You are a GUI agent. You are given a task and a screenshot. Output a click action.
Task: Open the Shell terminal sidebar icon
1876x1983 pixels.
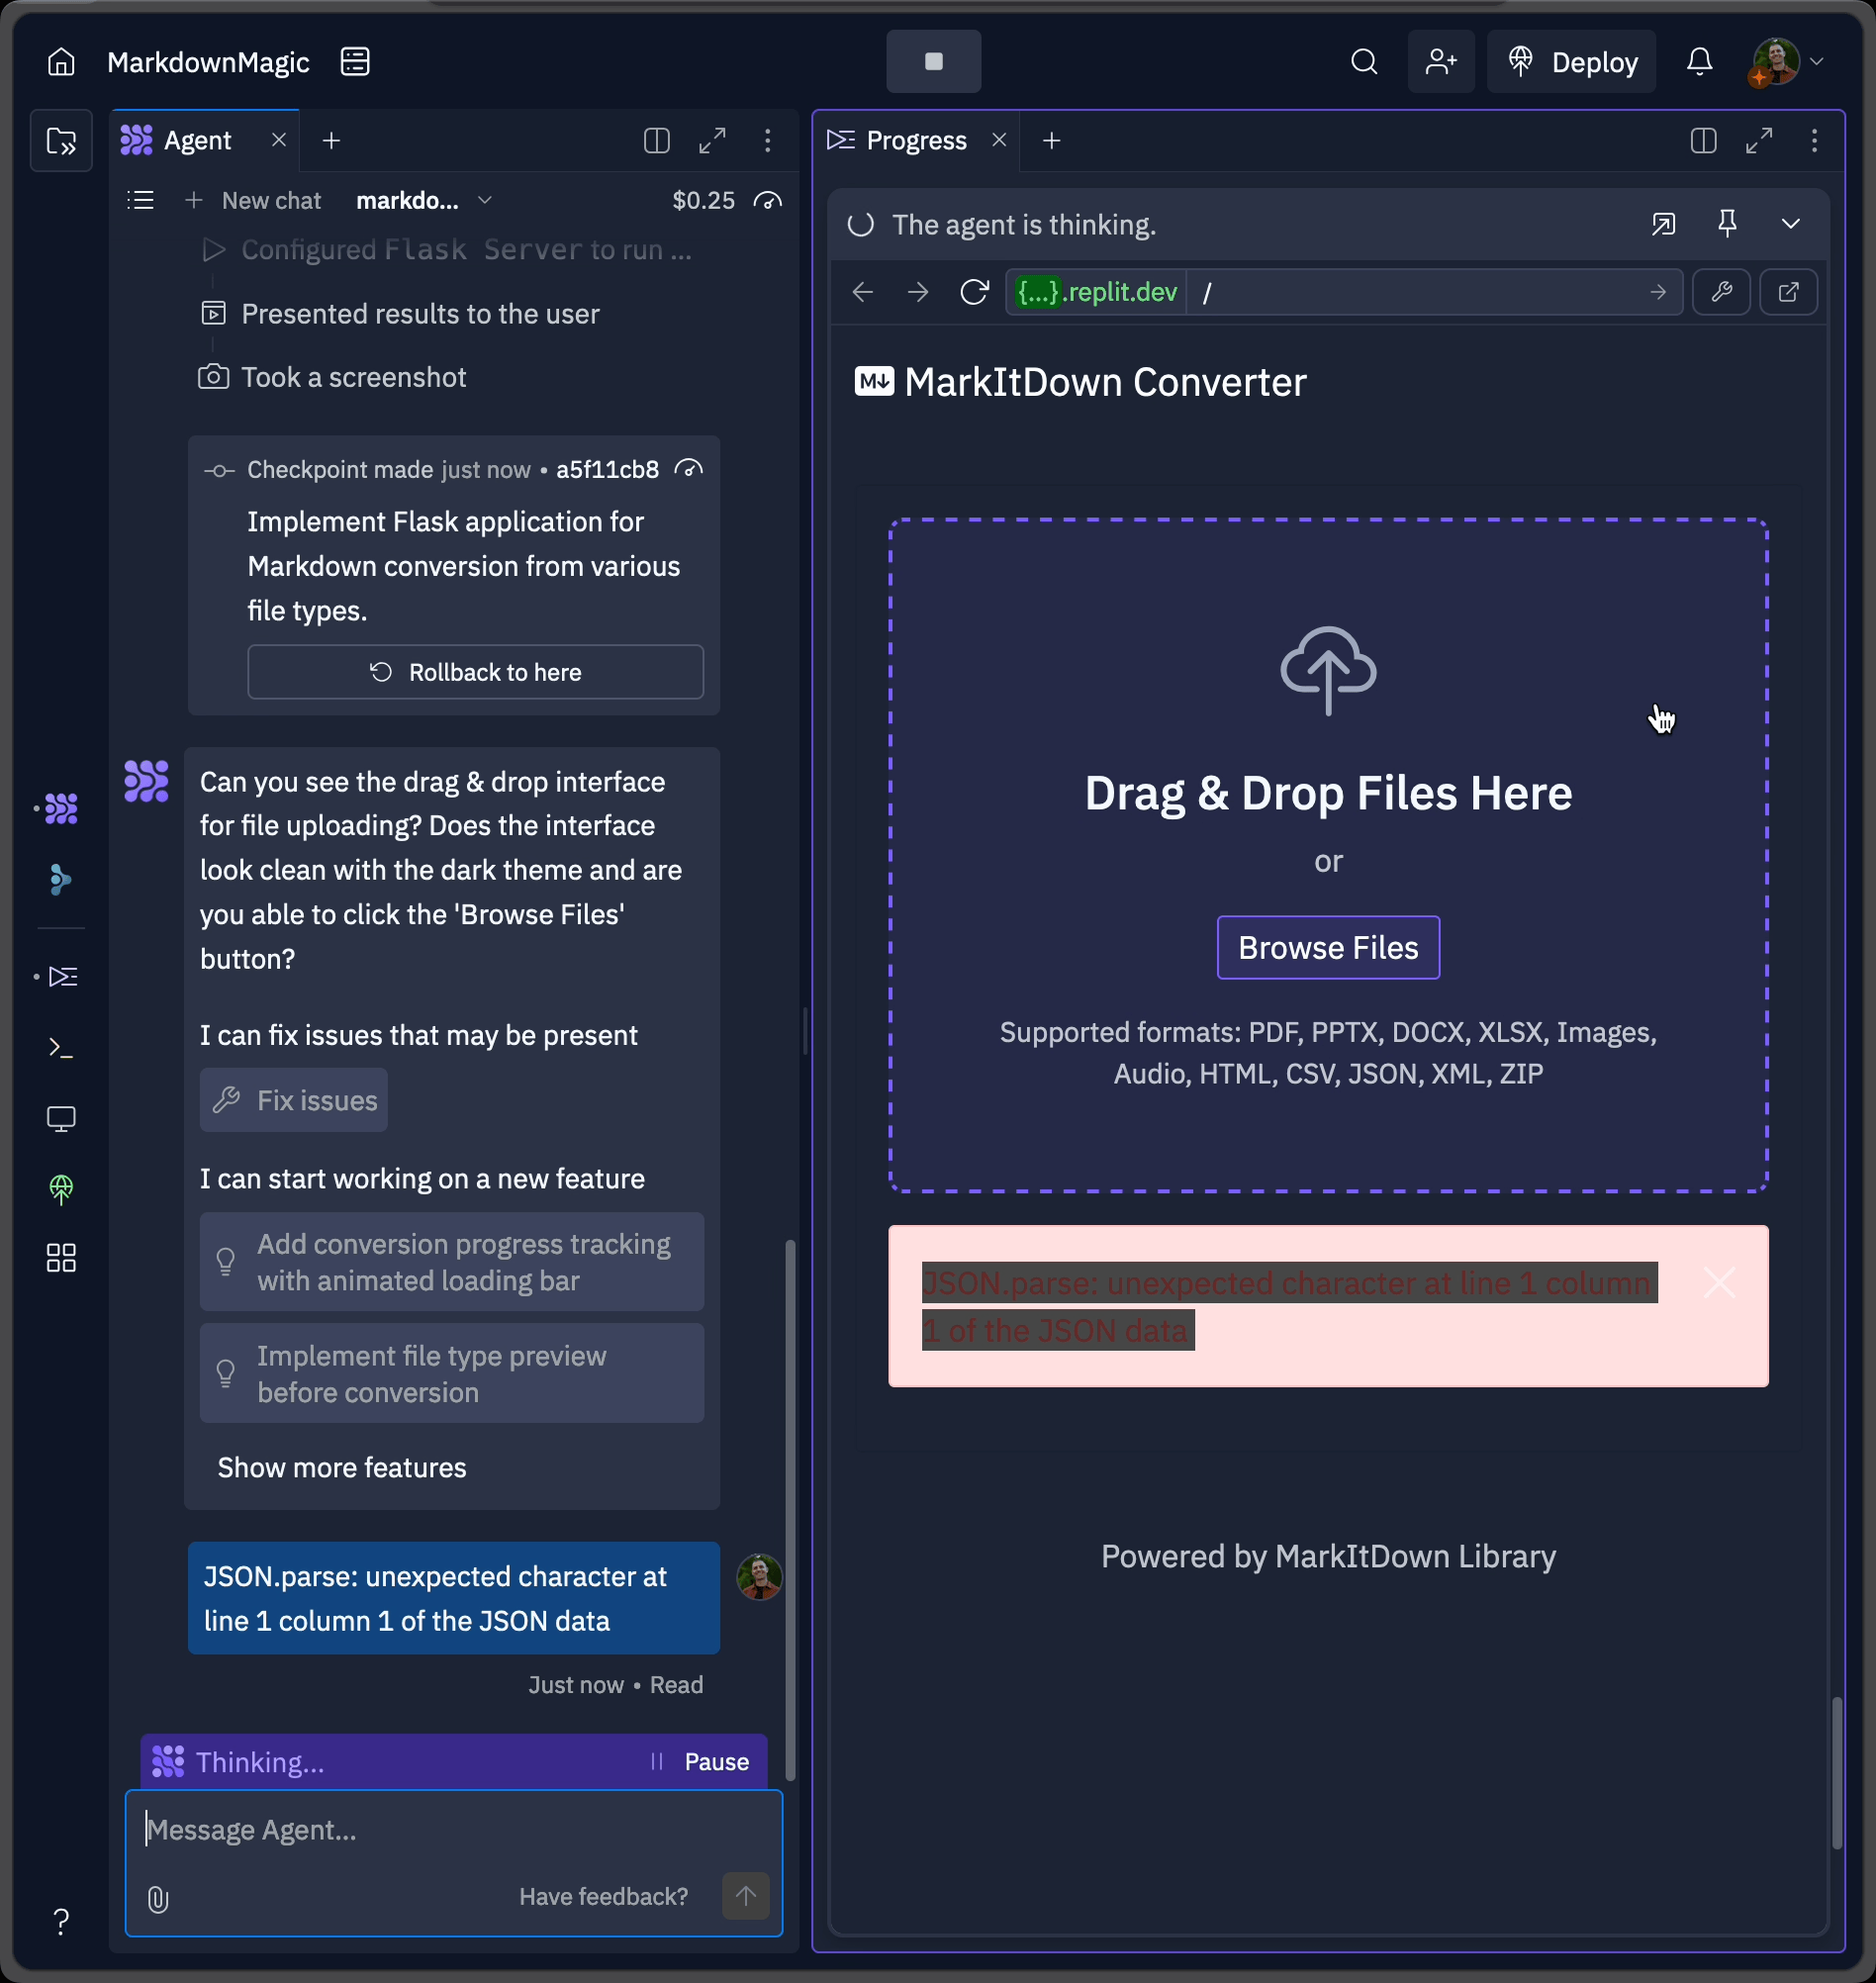61,1048
